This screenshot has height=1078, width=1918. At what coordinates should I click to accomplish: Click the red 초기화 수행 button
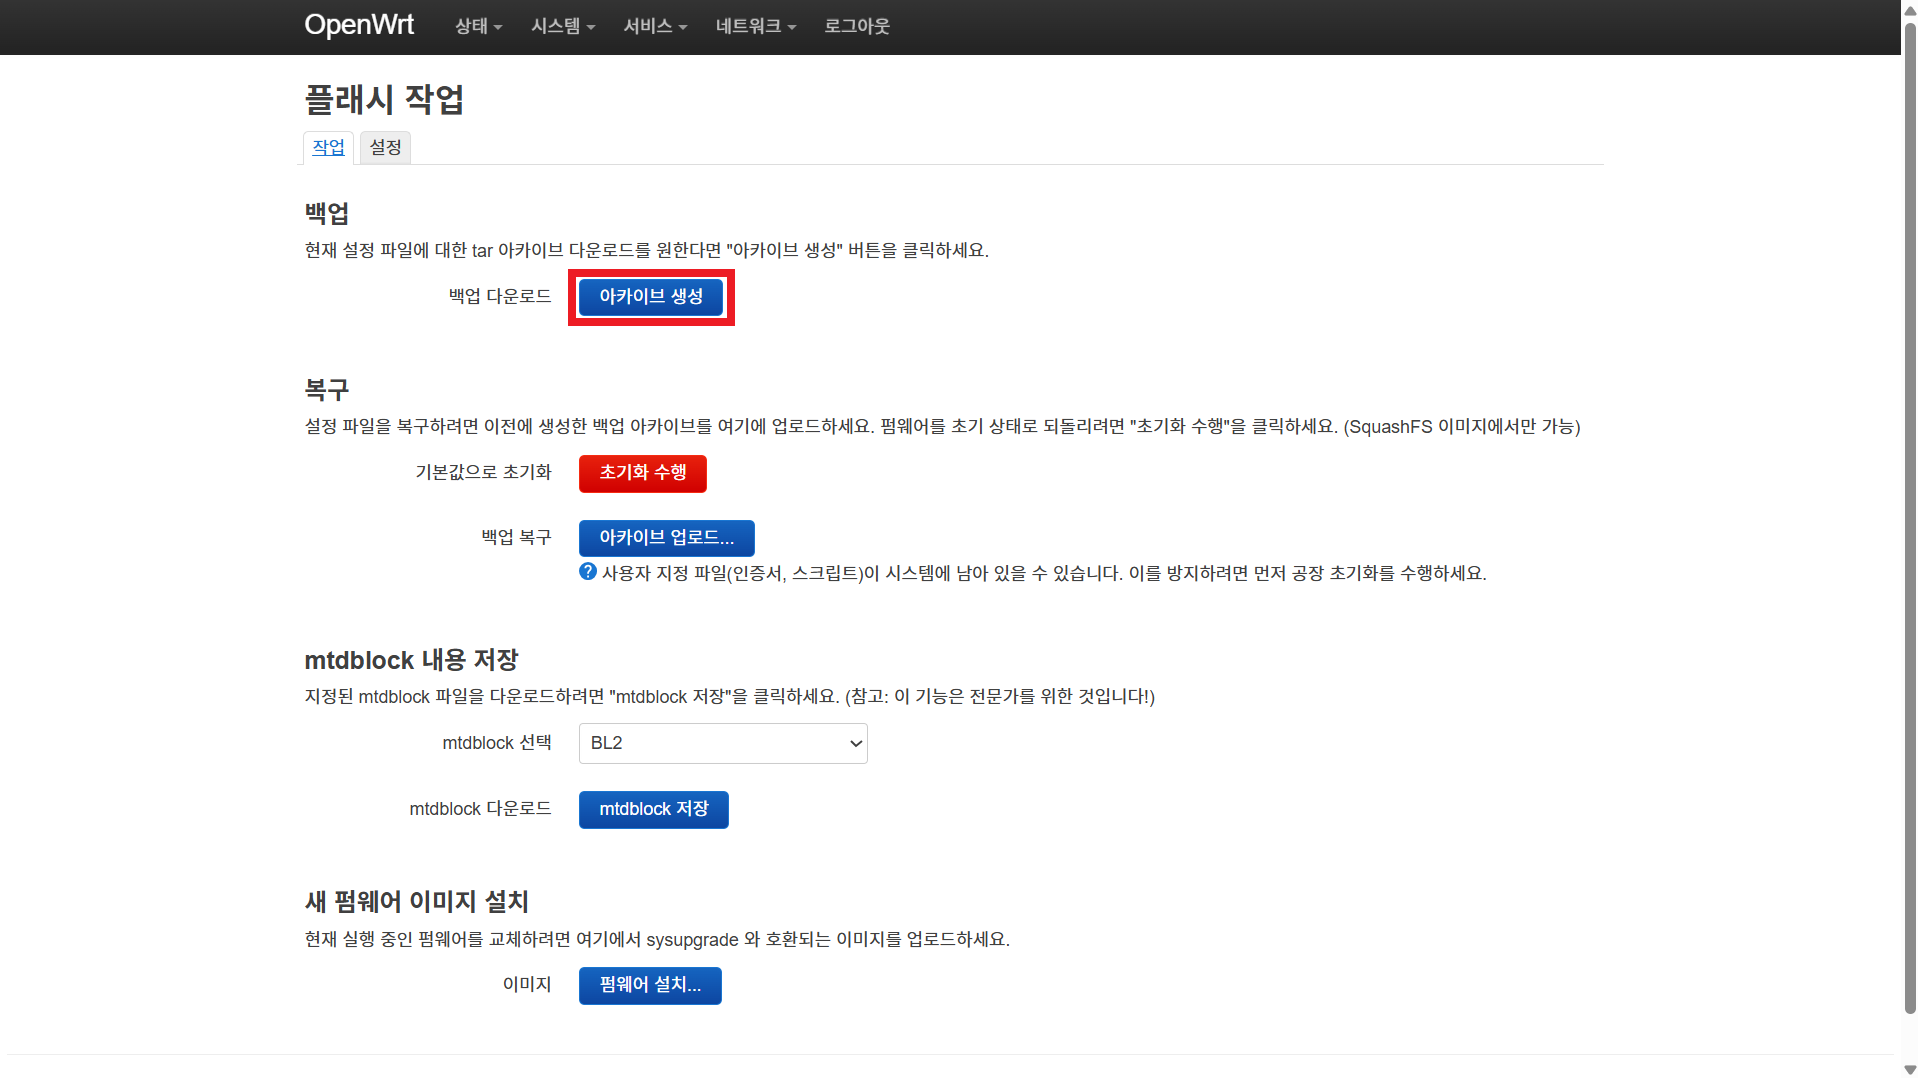(642, 473)
